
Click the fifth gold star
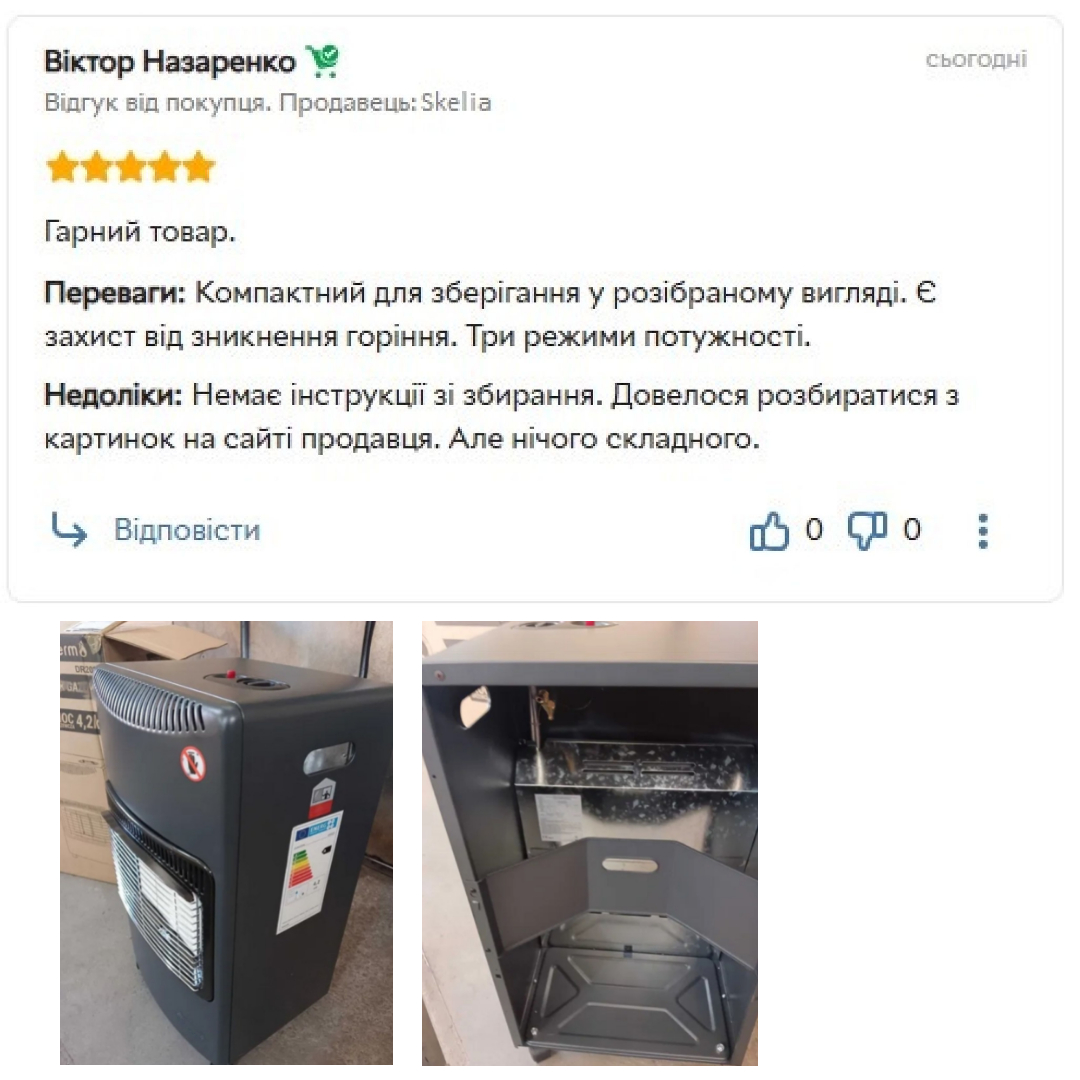click(x=200, y=167)
